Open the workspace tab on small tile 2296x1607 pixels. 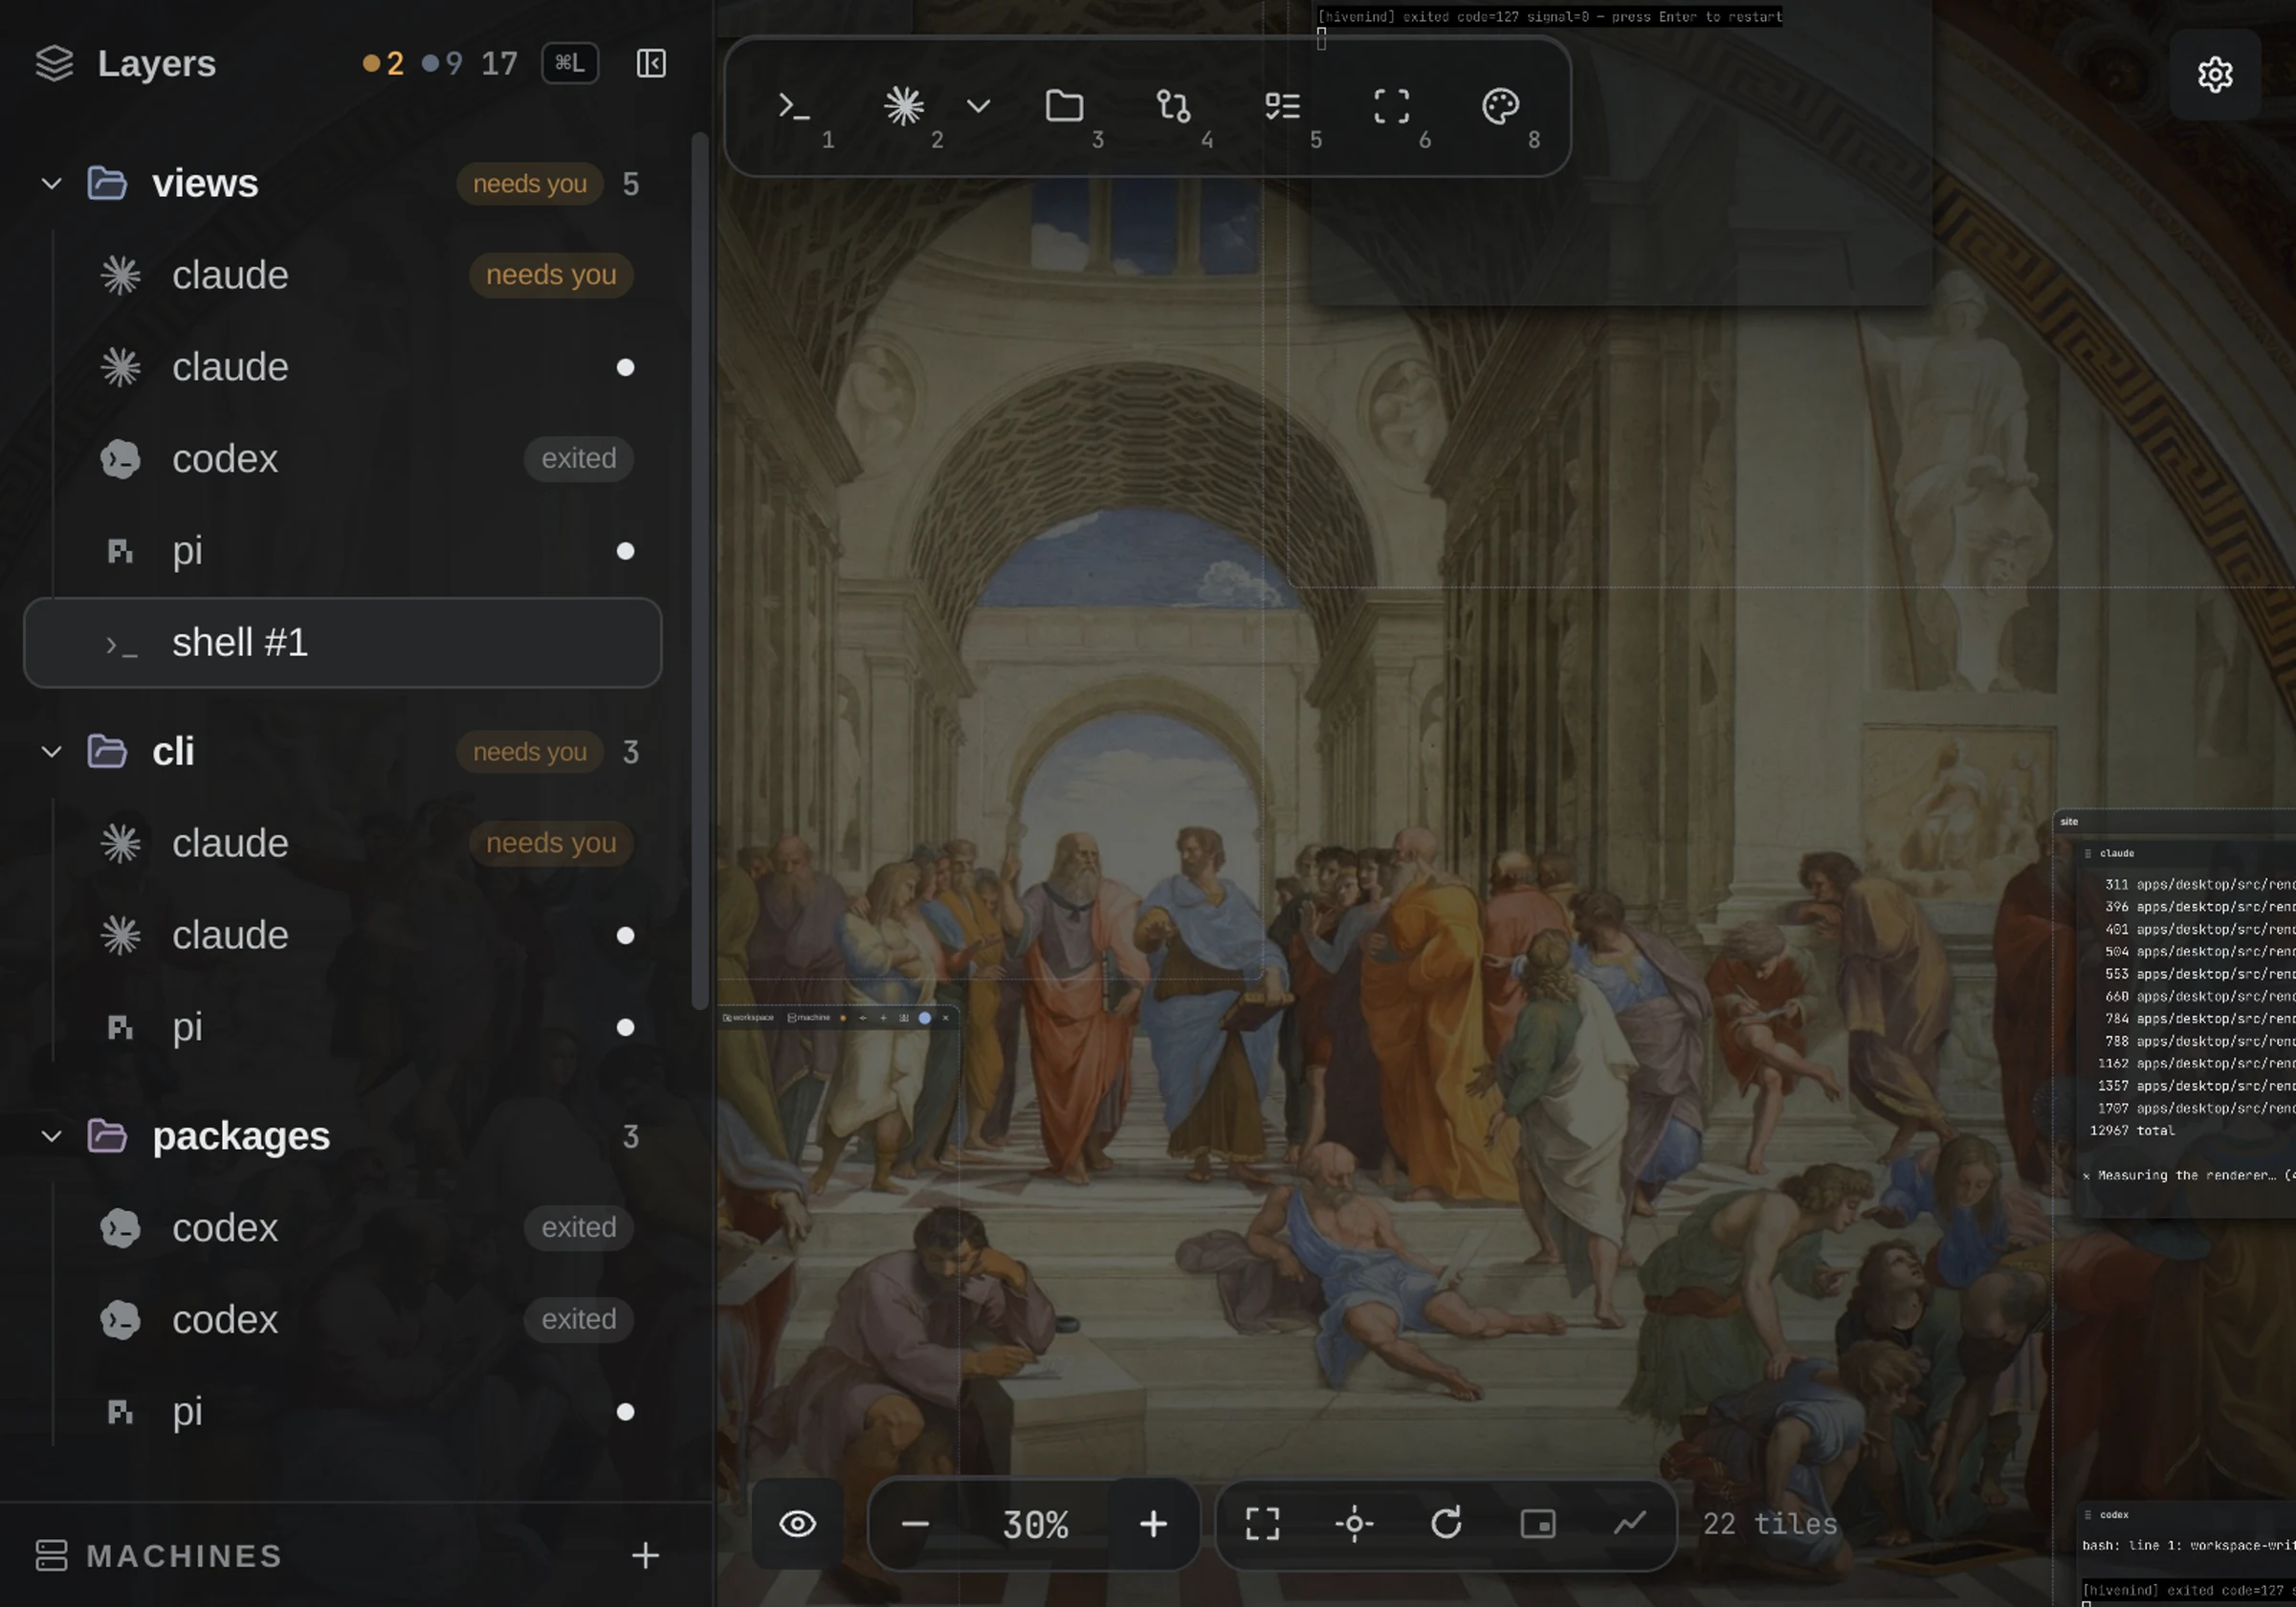pyautogui.click(x=748, y=1018)
